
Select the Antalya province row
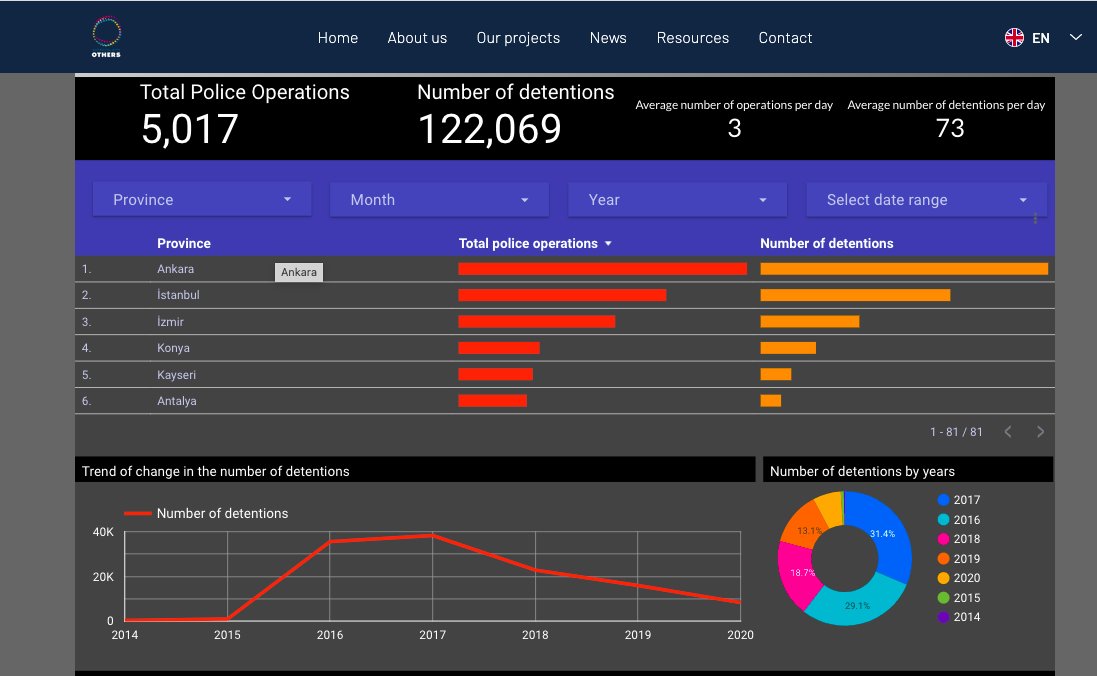click(565, 401)
